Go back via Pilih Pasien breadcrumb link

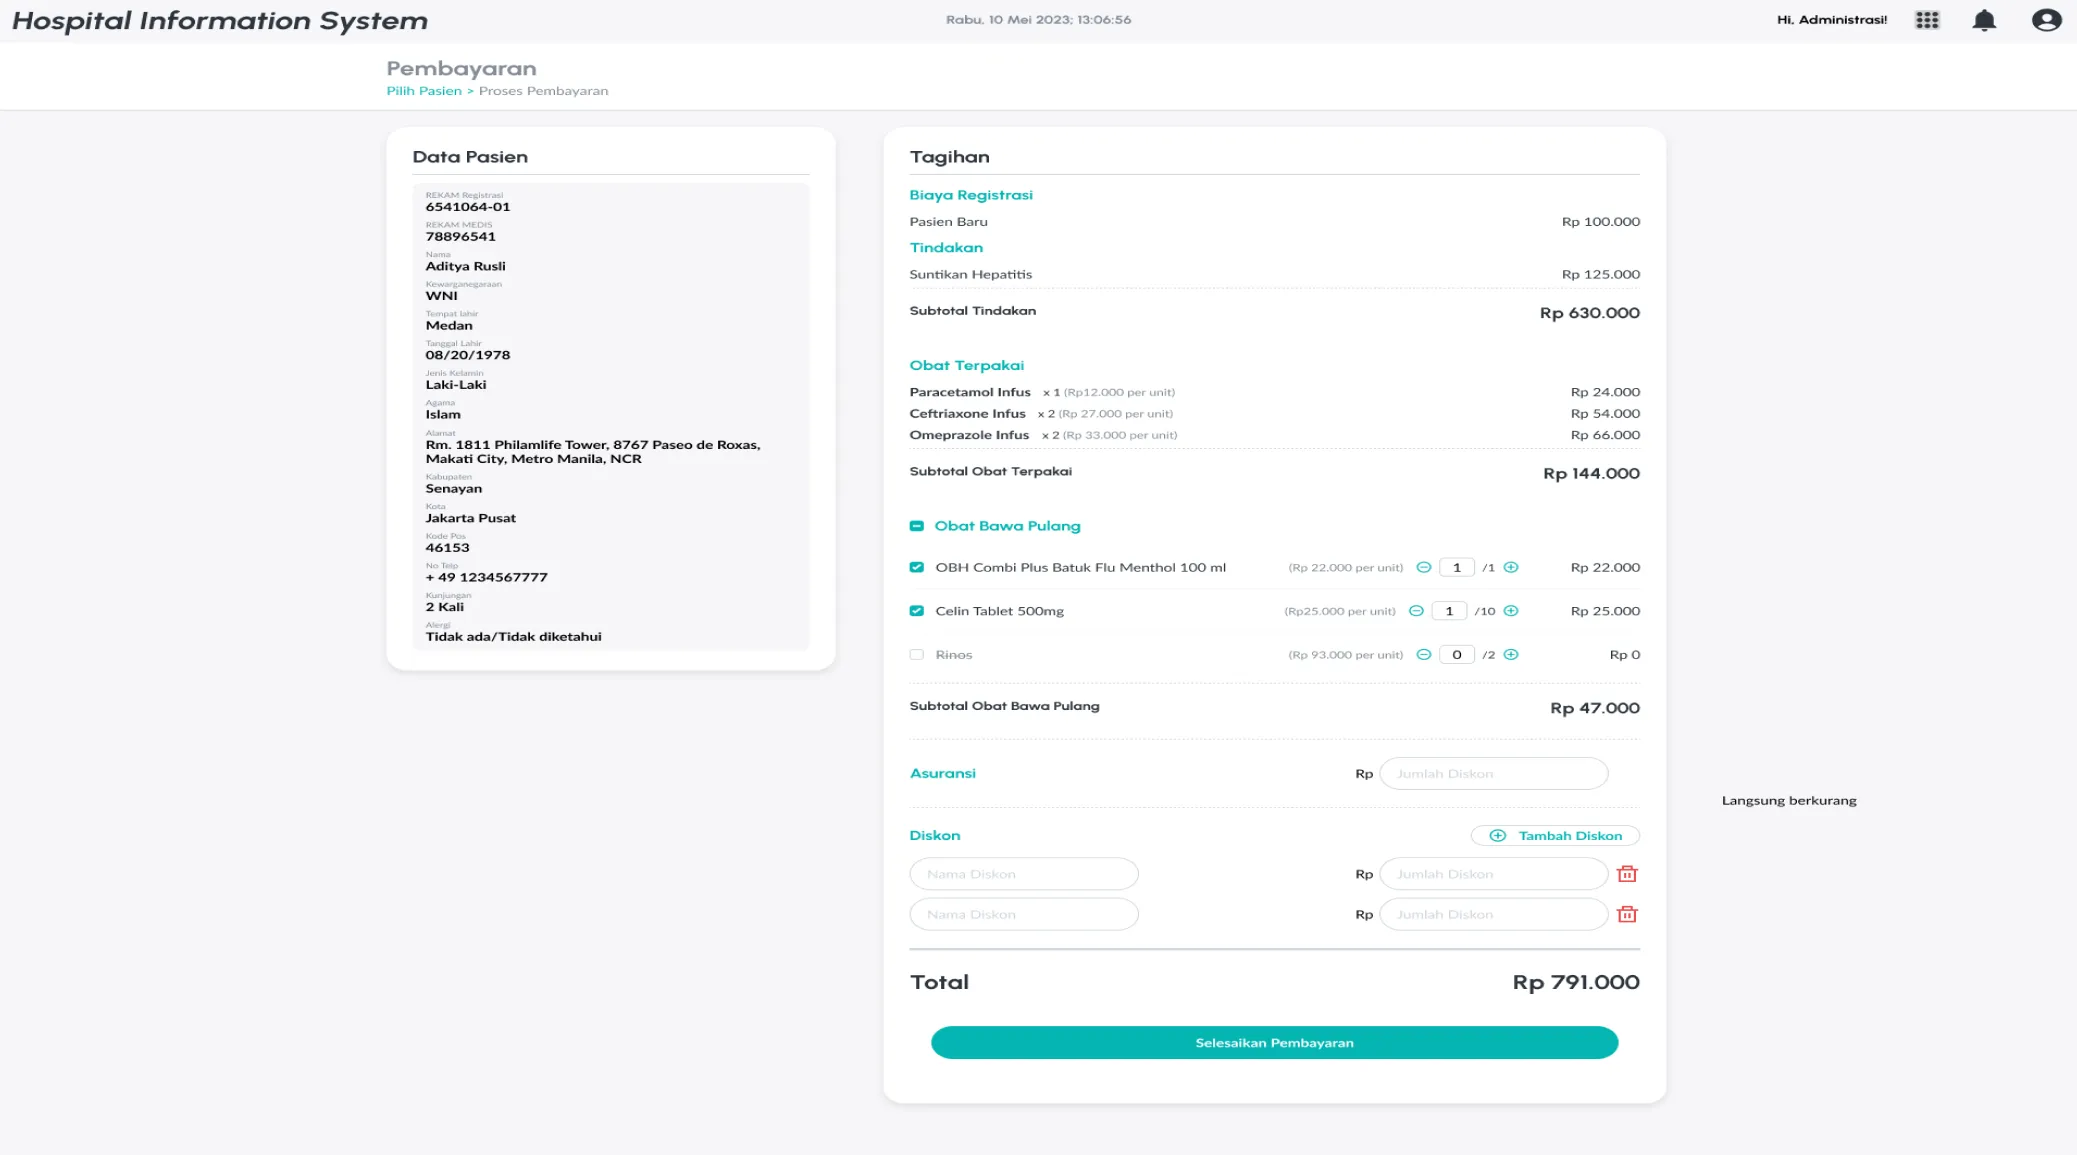[424, 91]
